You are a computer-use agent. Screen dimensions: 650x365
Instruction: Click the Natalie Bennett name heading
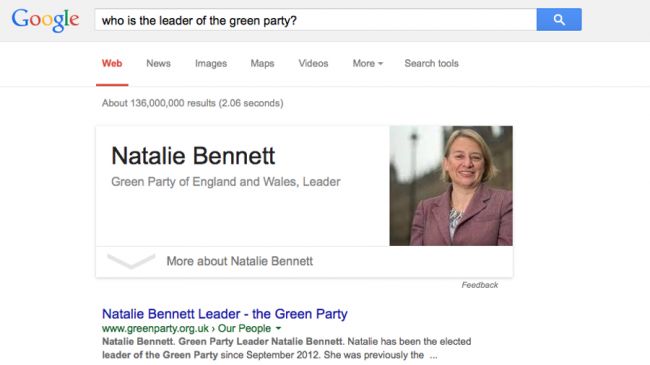pos(193,156)
